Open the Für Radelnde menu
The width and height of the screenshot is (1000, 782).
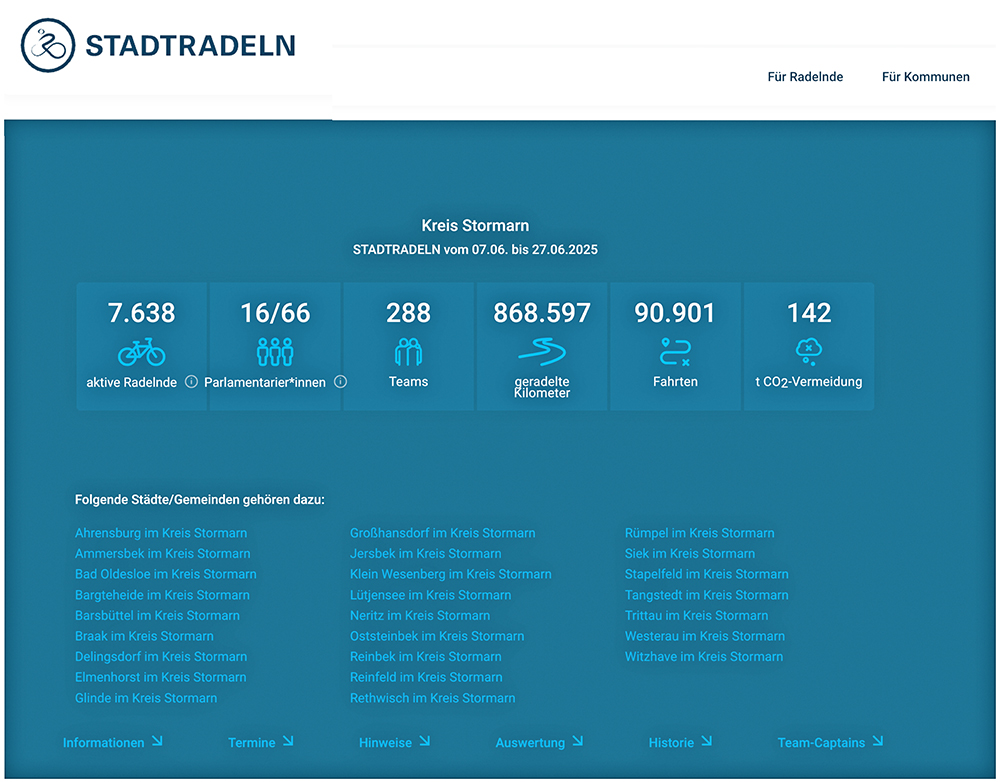[805, 77]
